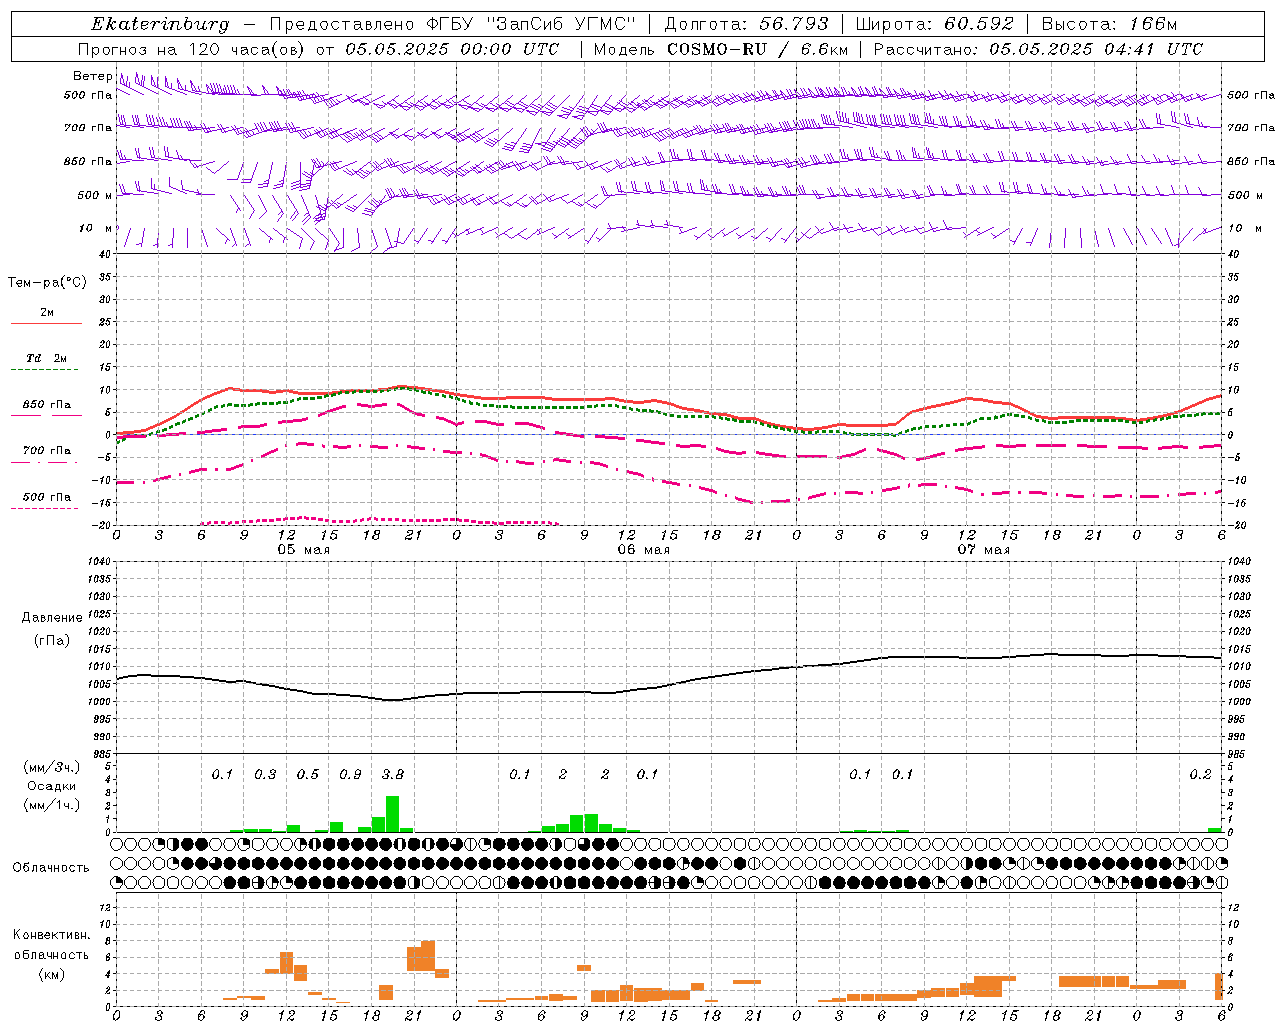The image size is (1280, 1024).
Task: Click the '(гПа)' unit under Давление
Action: (x=52, y=640)
